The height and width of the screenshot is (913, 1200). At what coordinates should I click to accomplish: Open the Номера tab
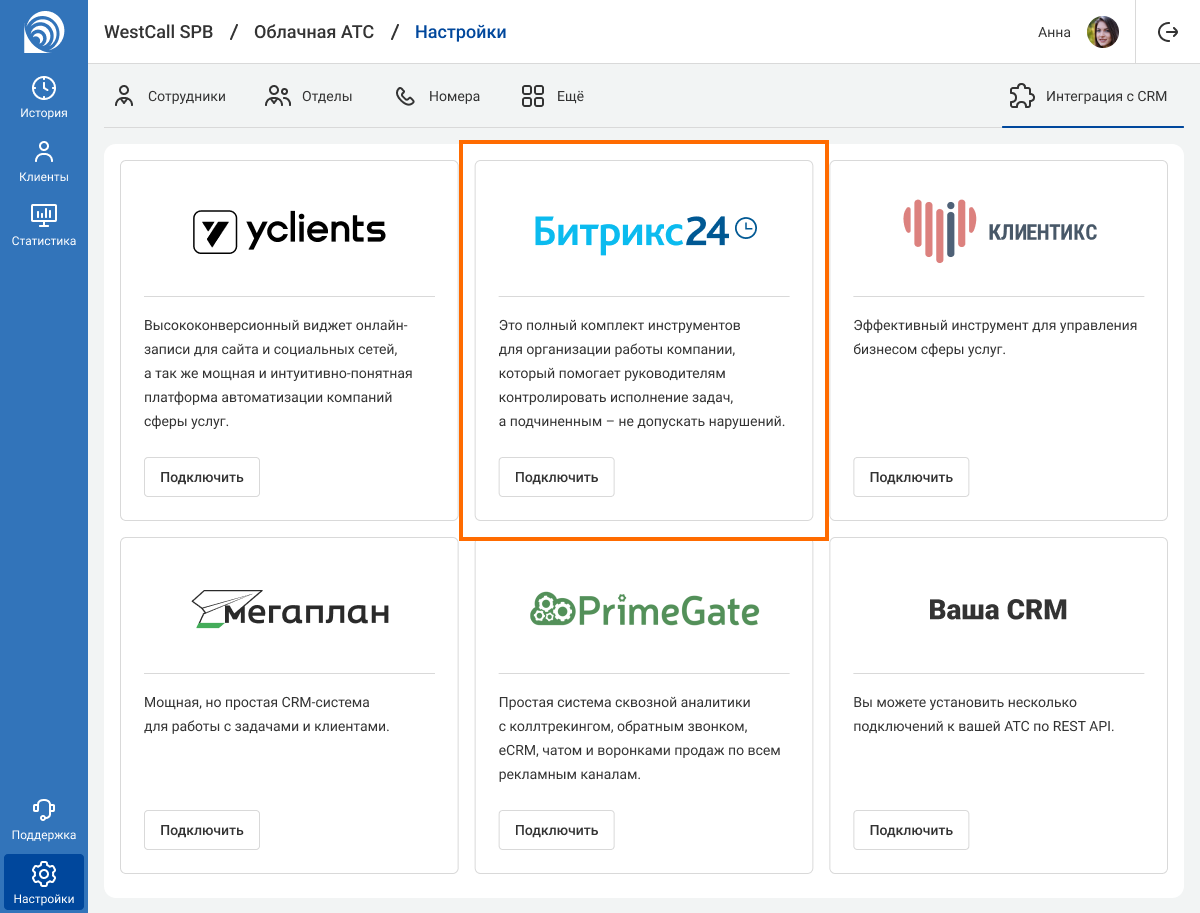(438, 97)
